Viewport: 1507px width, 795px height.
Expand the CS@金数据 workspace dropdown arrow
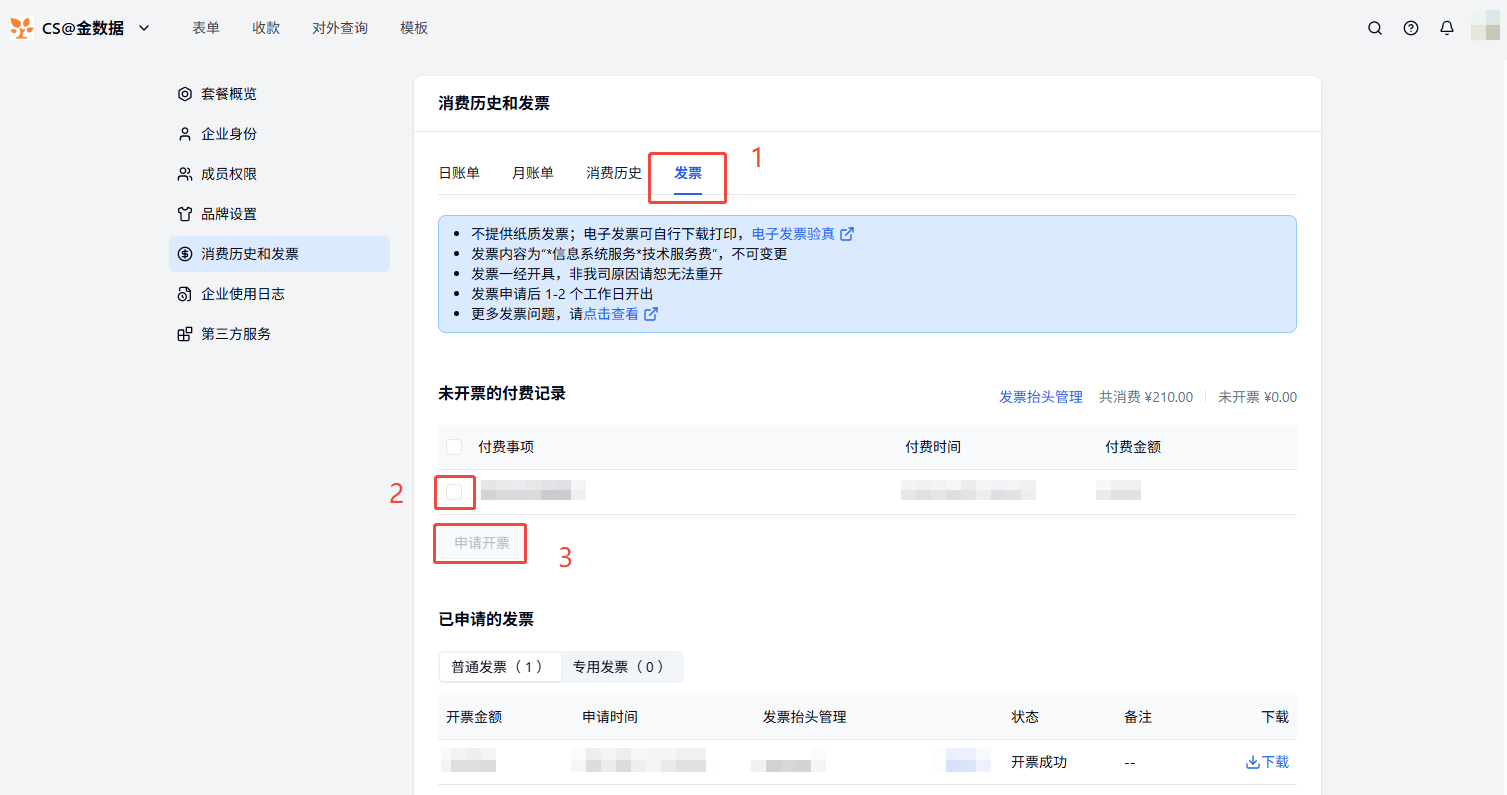pos(144,28)
